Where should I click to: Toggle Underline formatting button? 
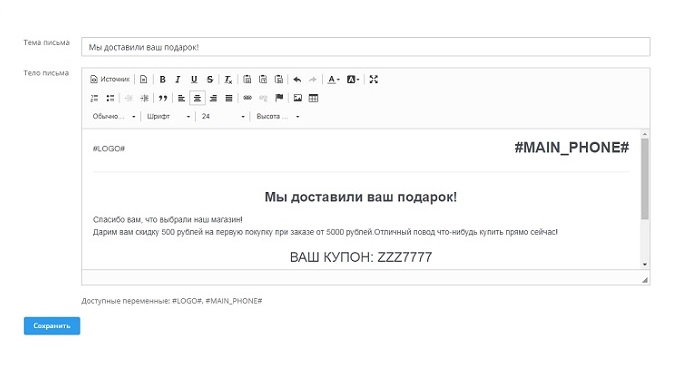(x=194, y=80)
